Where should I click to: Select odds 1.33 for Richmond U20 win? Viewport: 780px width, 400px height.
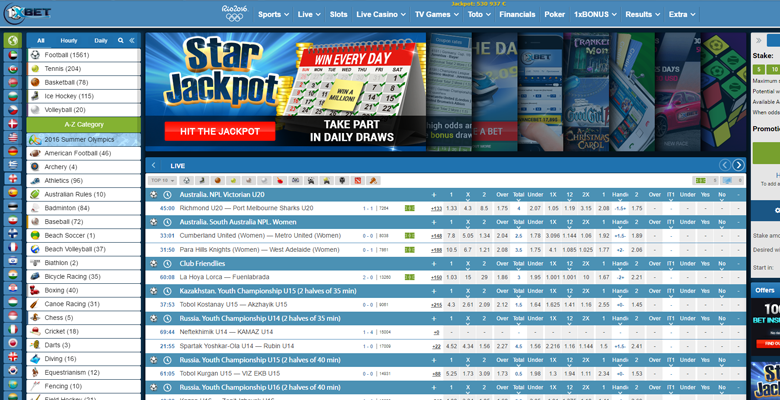(451, 208)
